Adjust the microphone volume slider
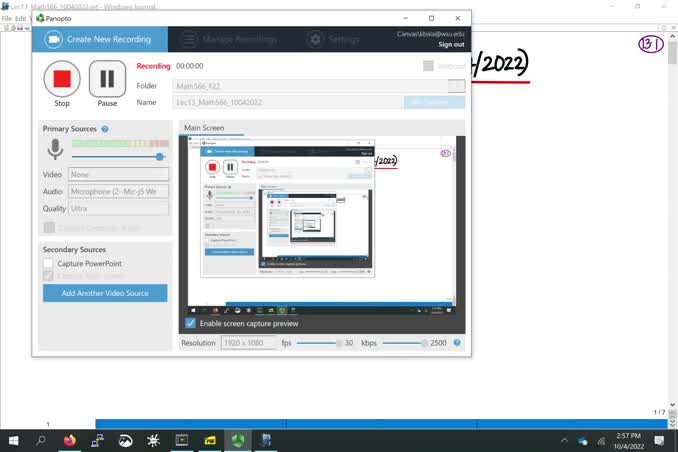Image resolution: width=678 pixels, height=452 pixels. pos(159,157)
